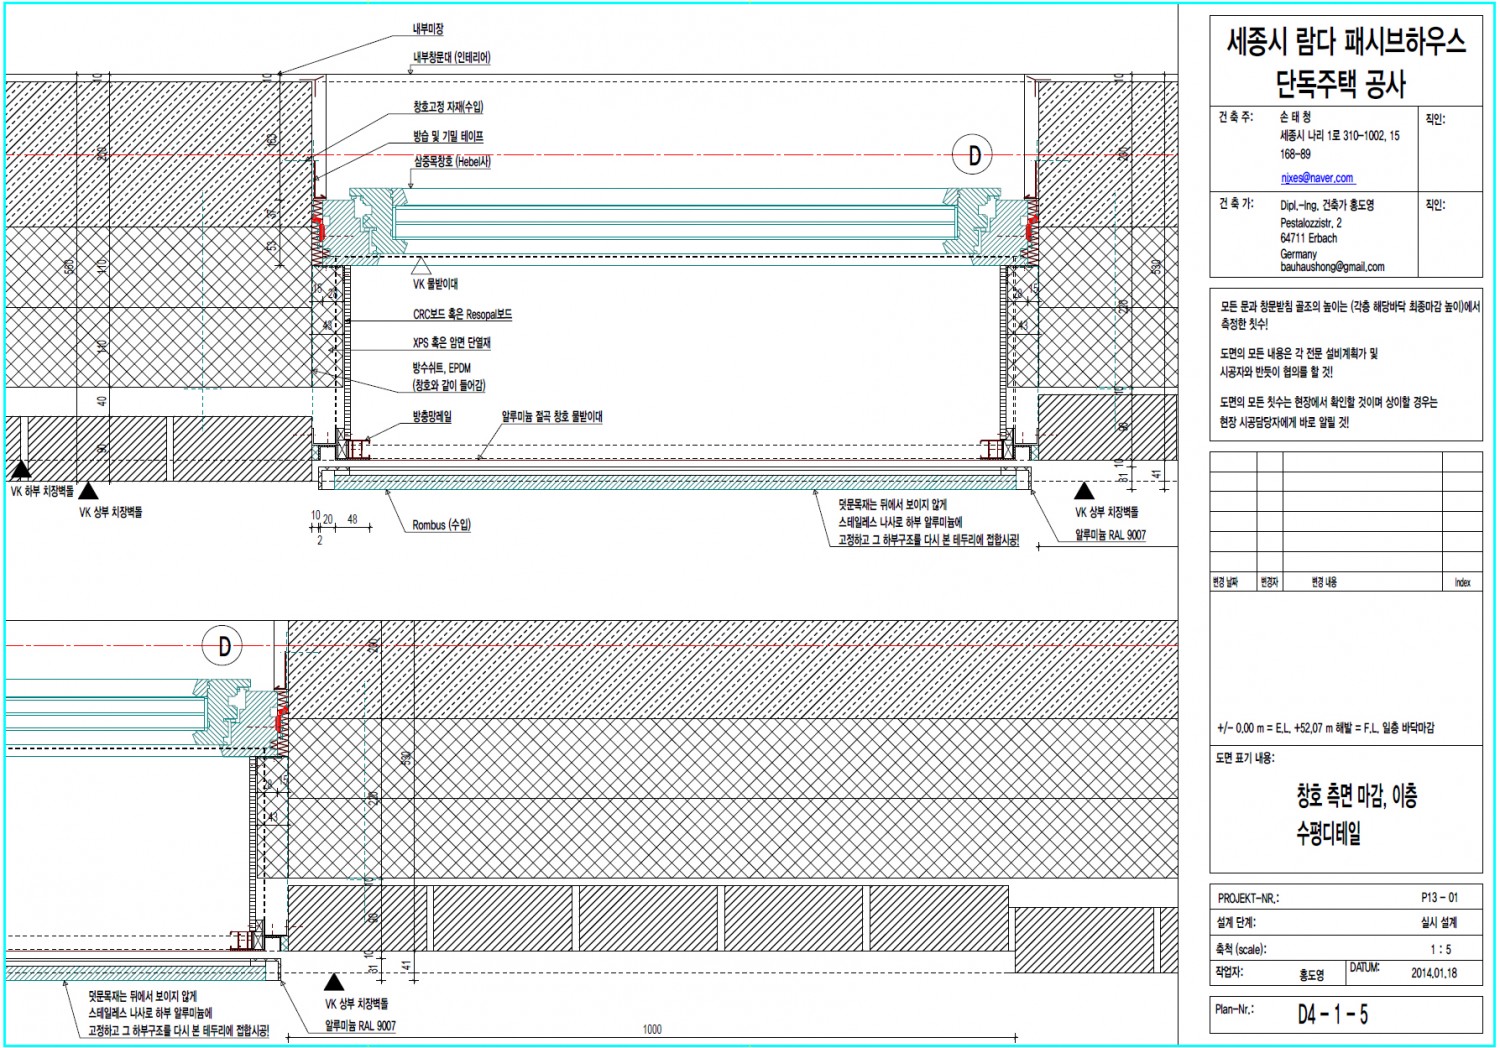This screenshot has height=1048, width=1500.
Task: Select the '내부미장' annotation label
Action: 428,30
